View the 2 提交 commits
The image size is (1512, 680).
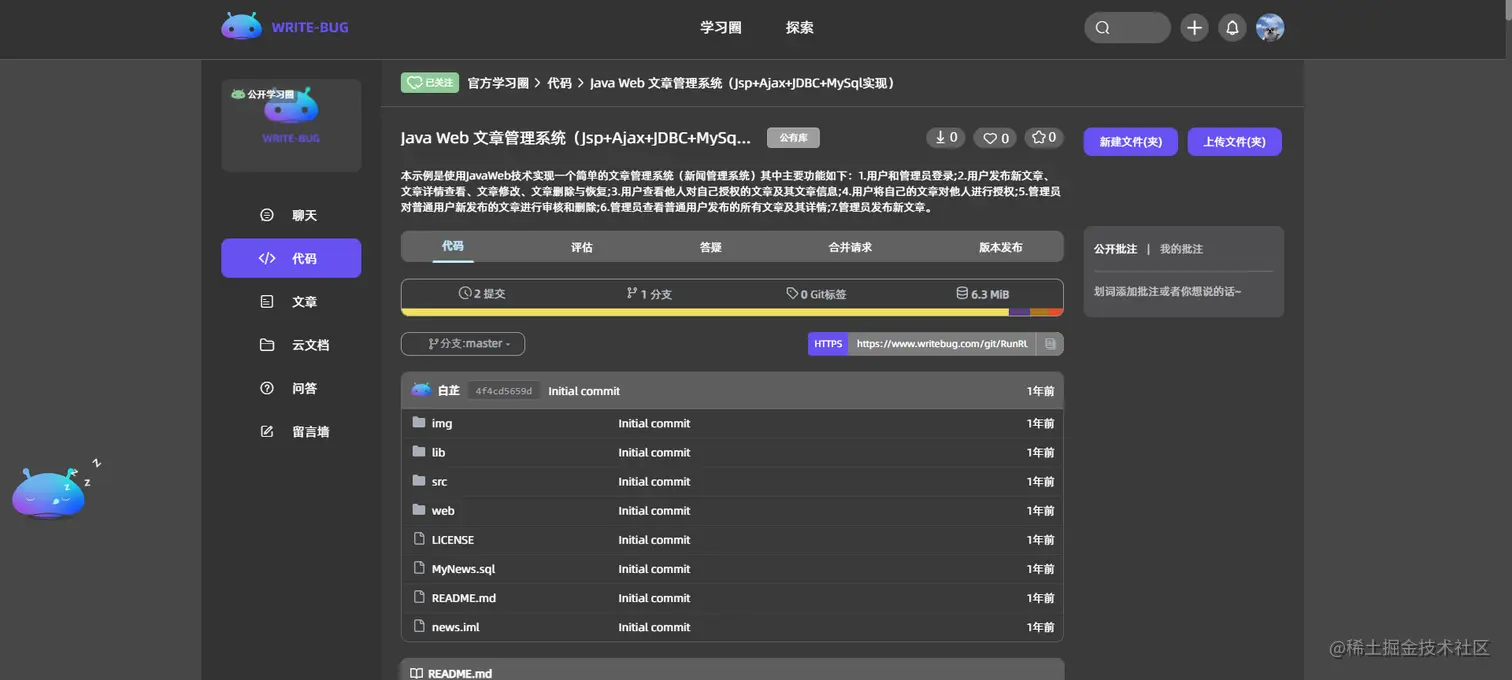[x=482, y=294]
